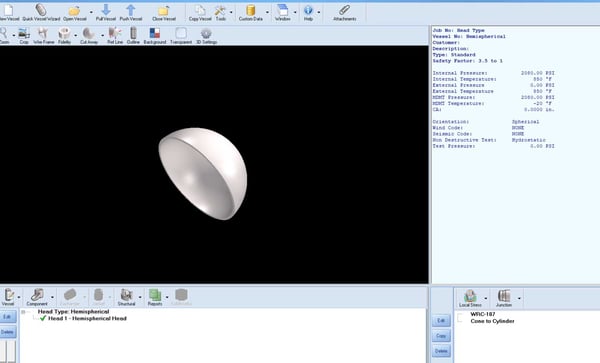This screenshot has width=600, height=363.
Task: Expand the Component dropdown arrow
Action: click(x=52, y=297)
